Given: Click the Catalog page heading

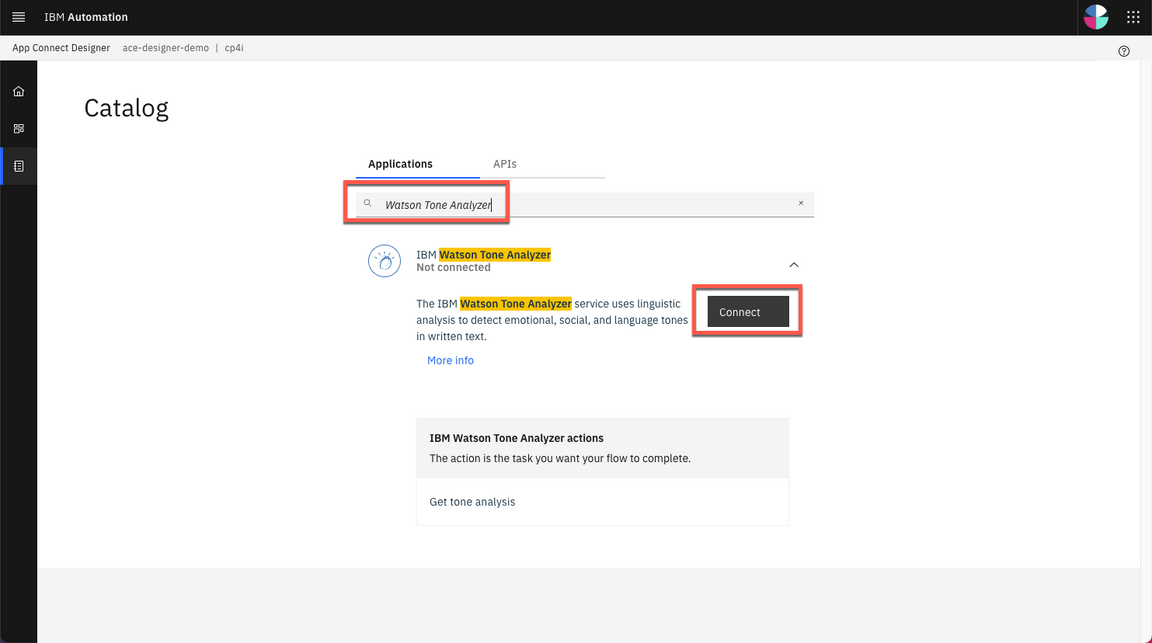Looking at the screenshot, I should coord(126,108).
